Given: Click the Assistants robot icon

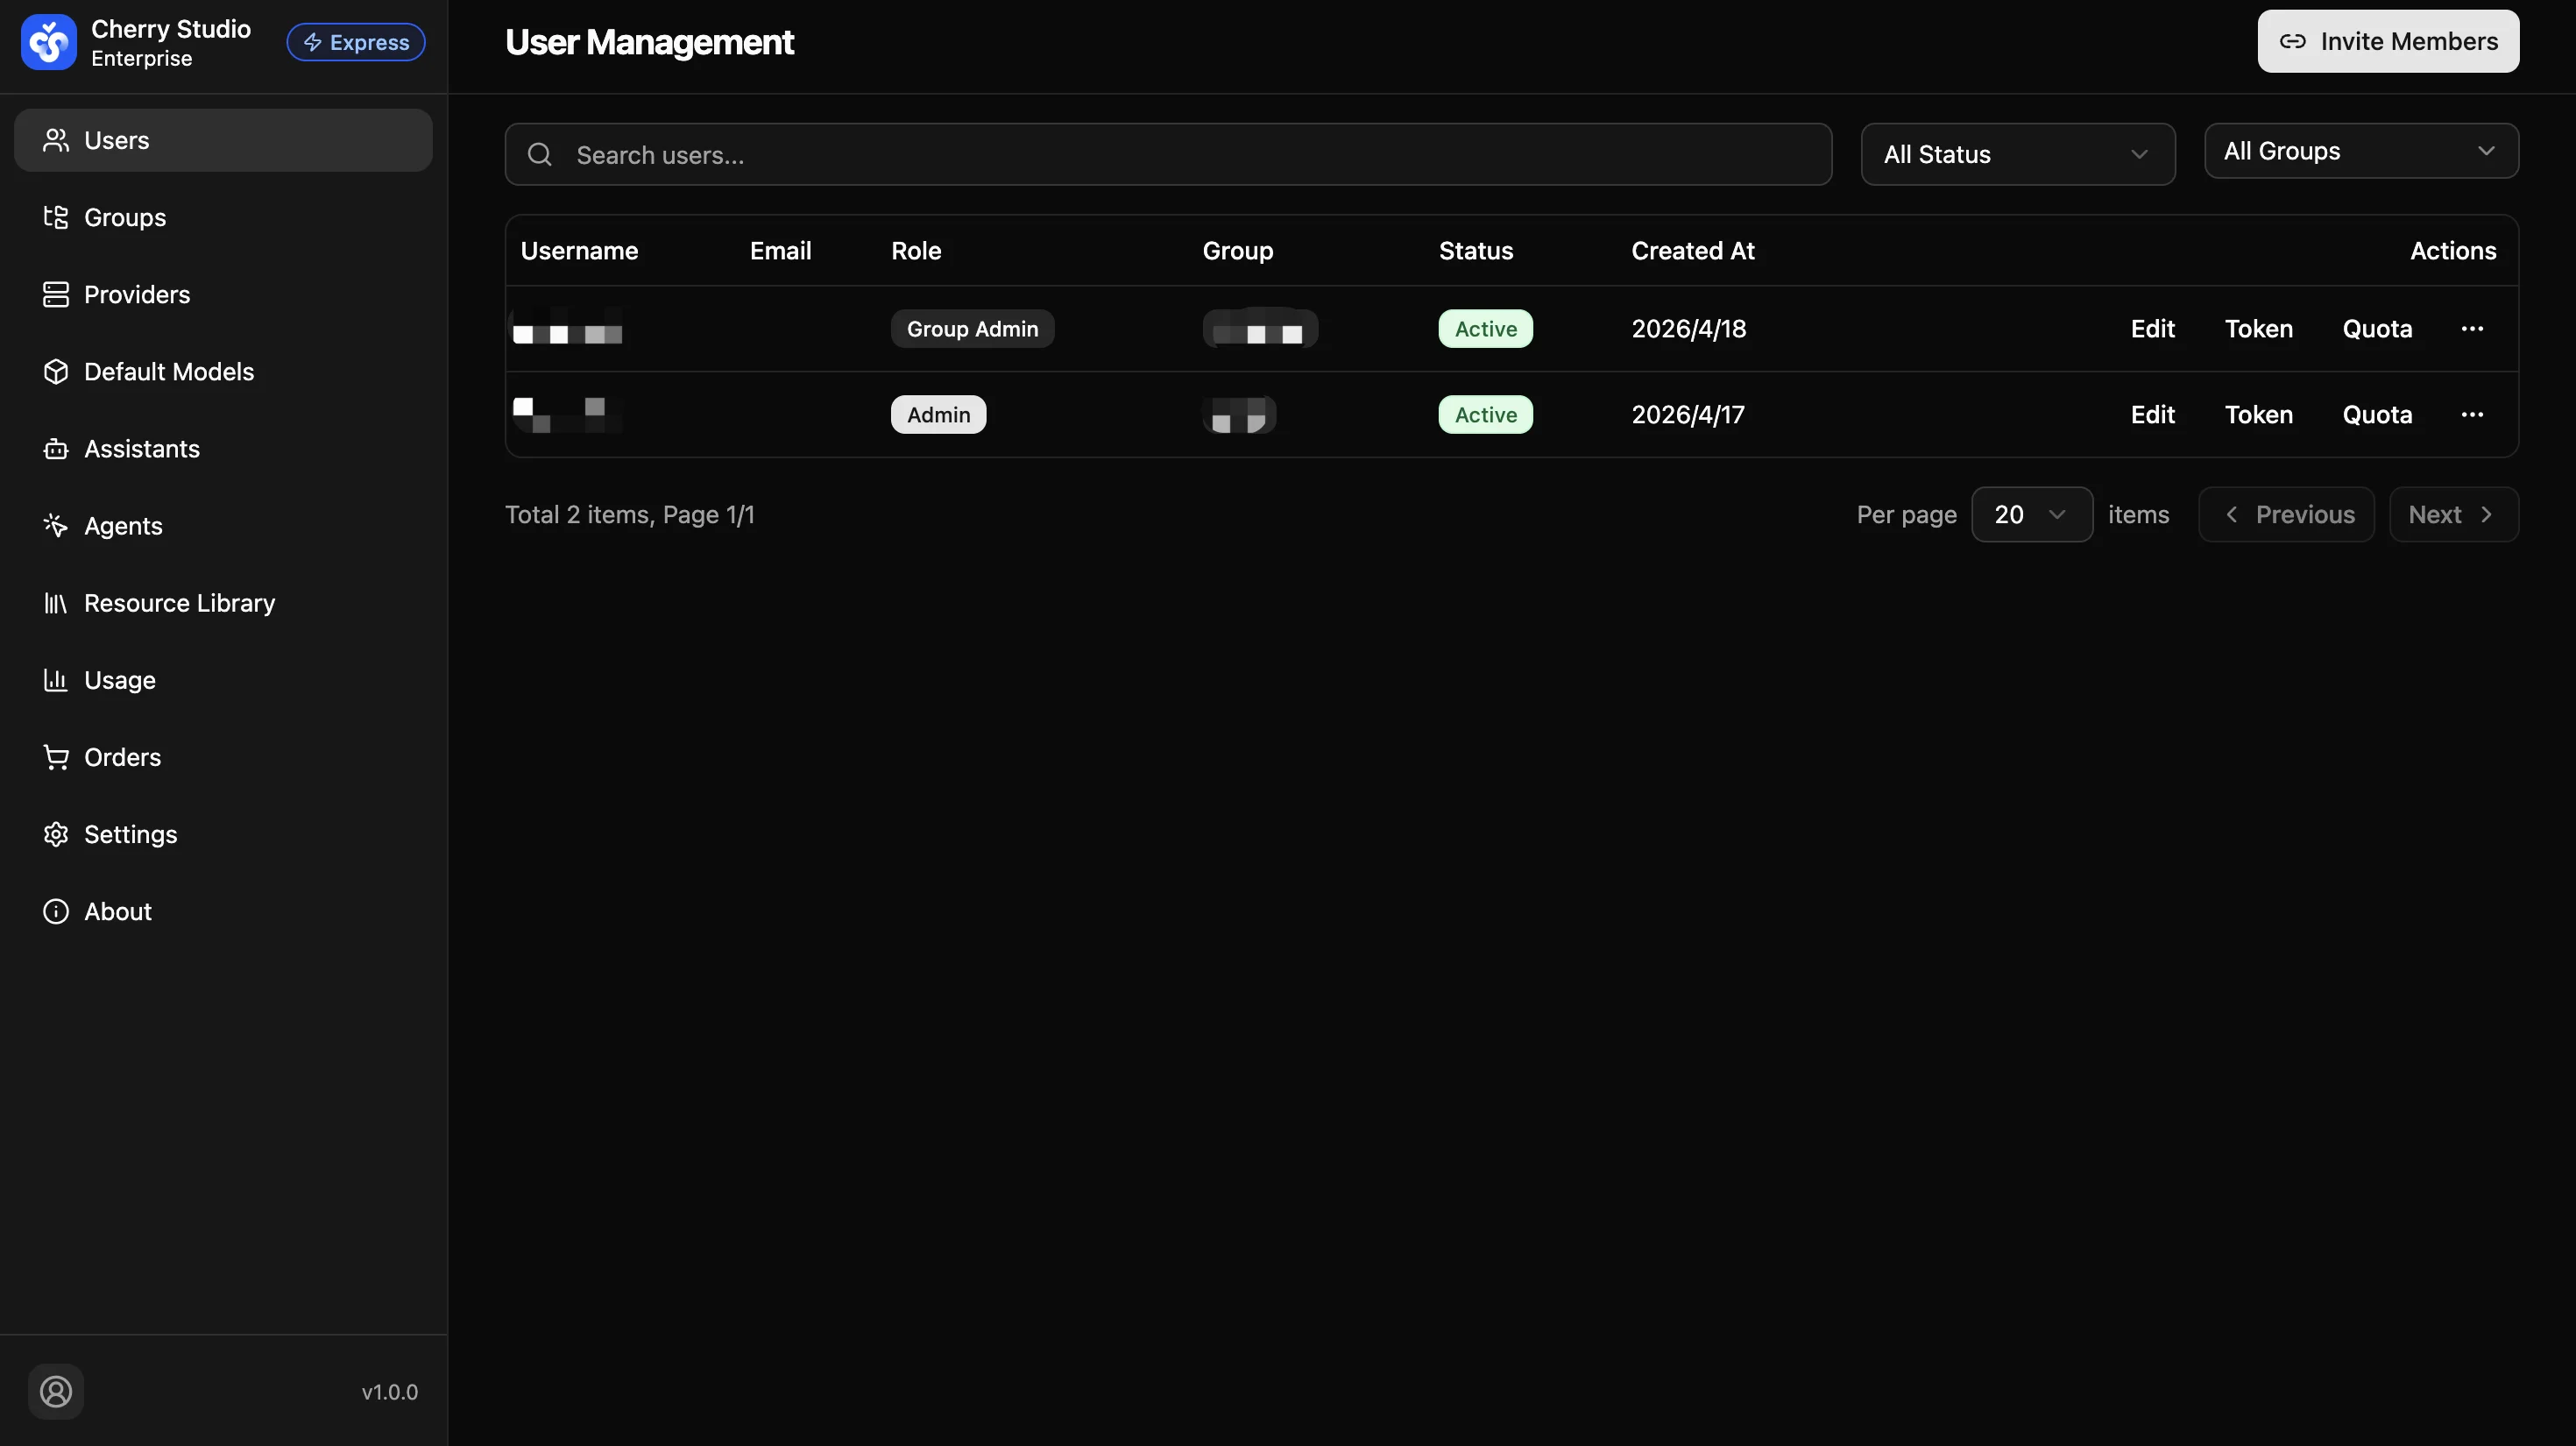Looking at the screenshot, I should (x=56, y=448).
